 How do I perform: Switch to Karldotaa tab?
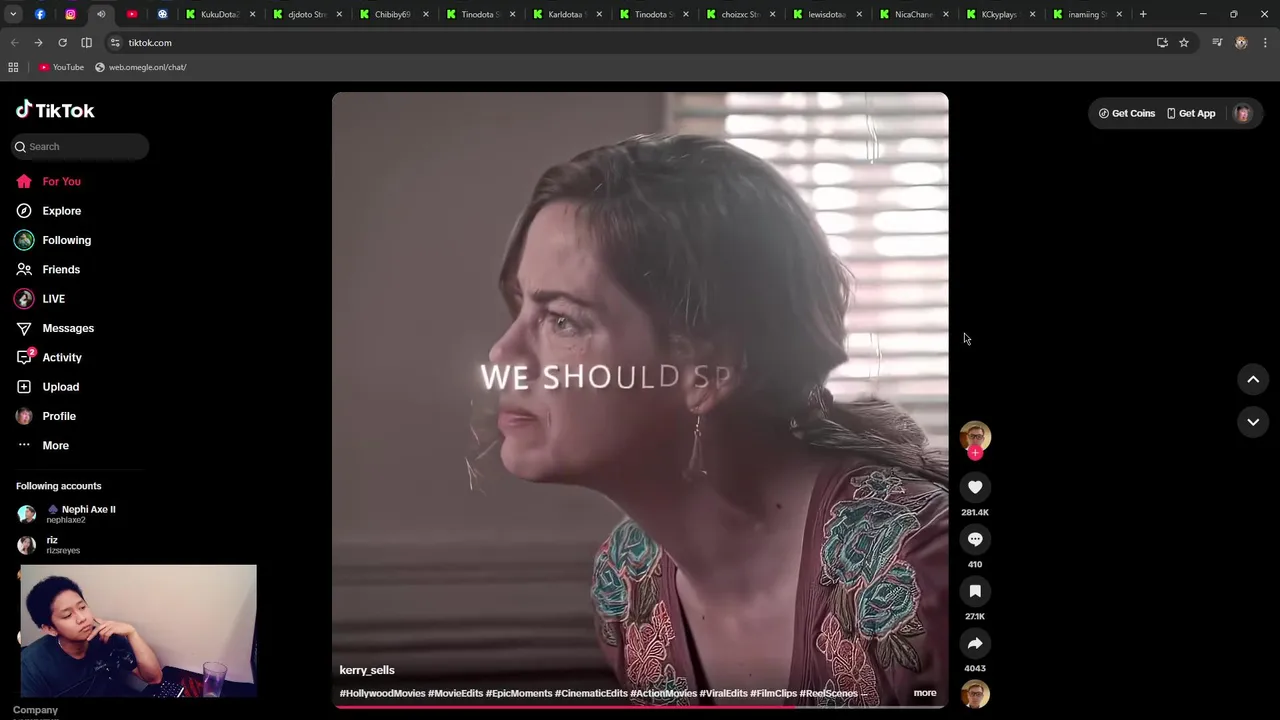(x=568, y=14)
